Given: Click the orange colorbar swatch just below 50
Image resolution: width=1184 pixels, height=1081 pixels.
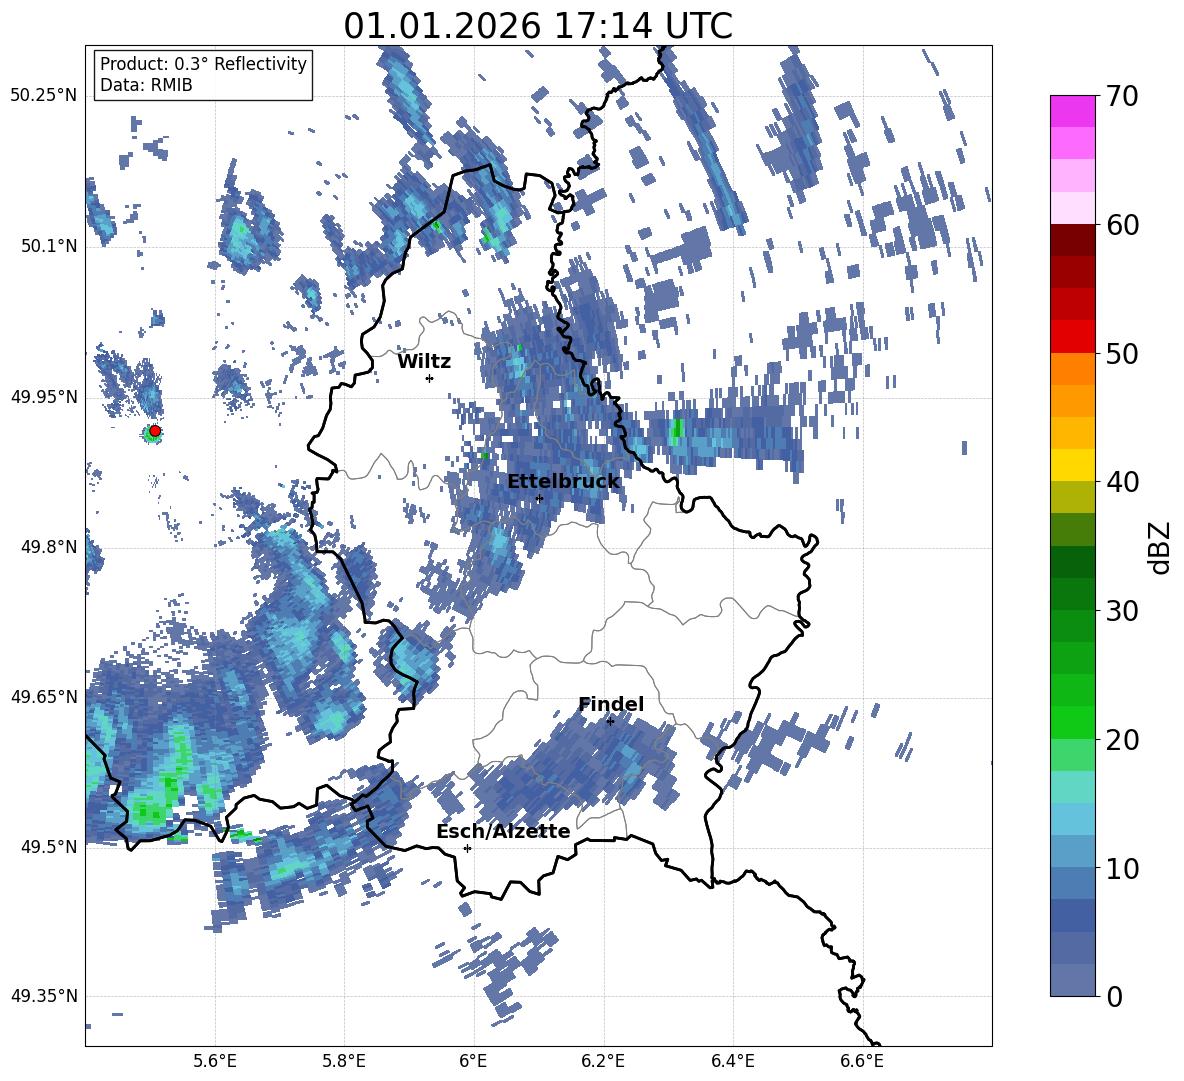Looking at the screenshot, I should click(1072, 368).
